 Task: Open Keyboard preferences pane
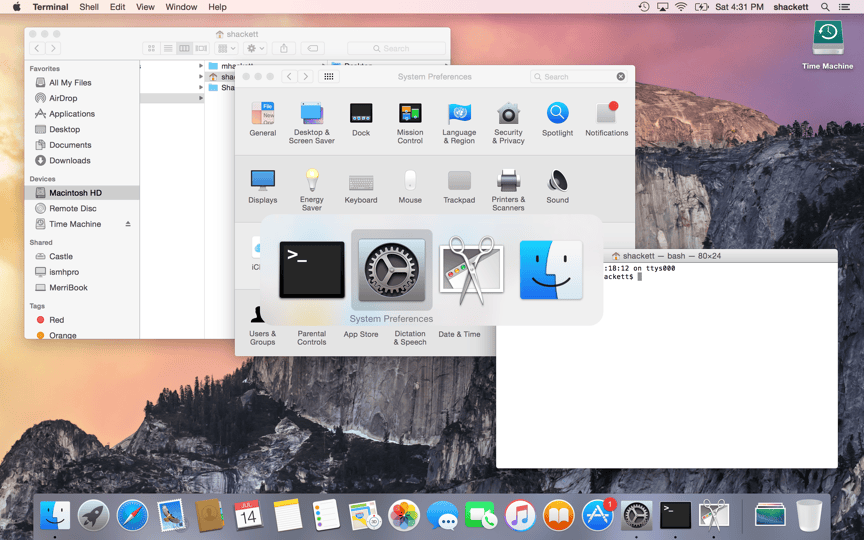(361, 187)
